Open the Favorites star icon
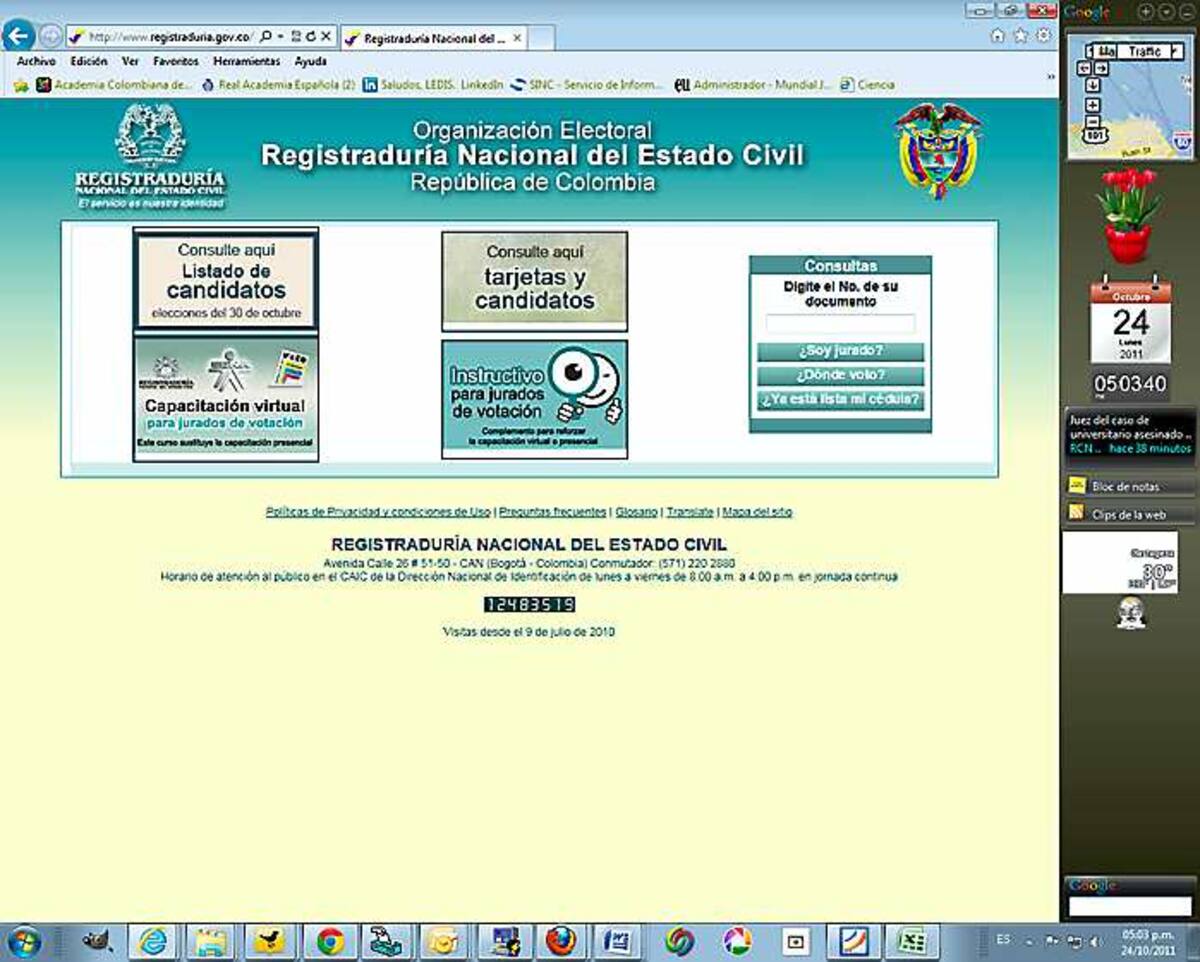The width and height of the screenshot is (1200, 962). [x=1020, y=36]
